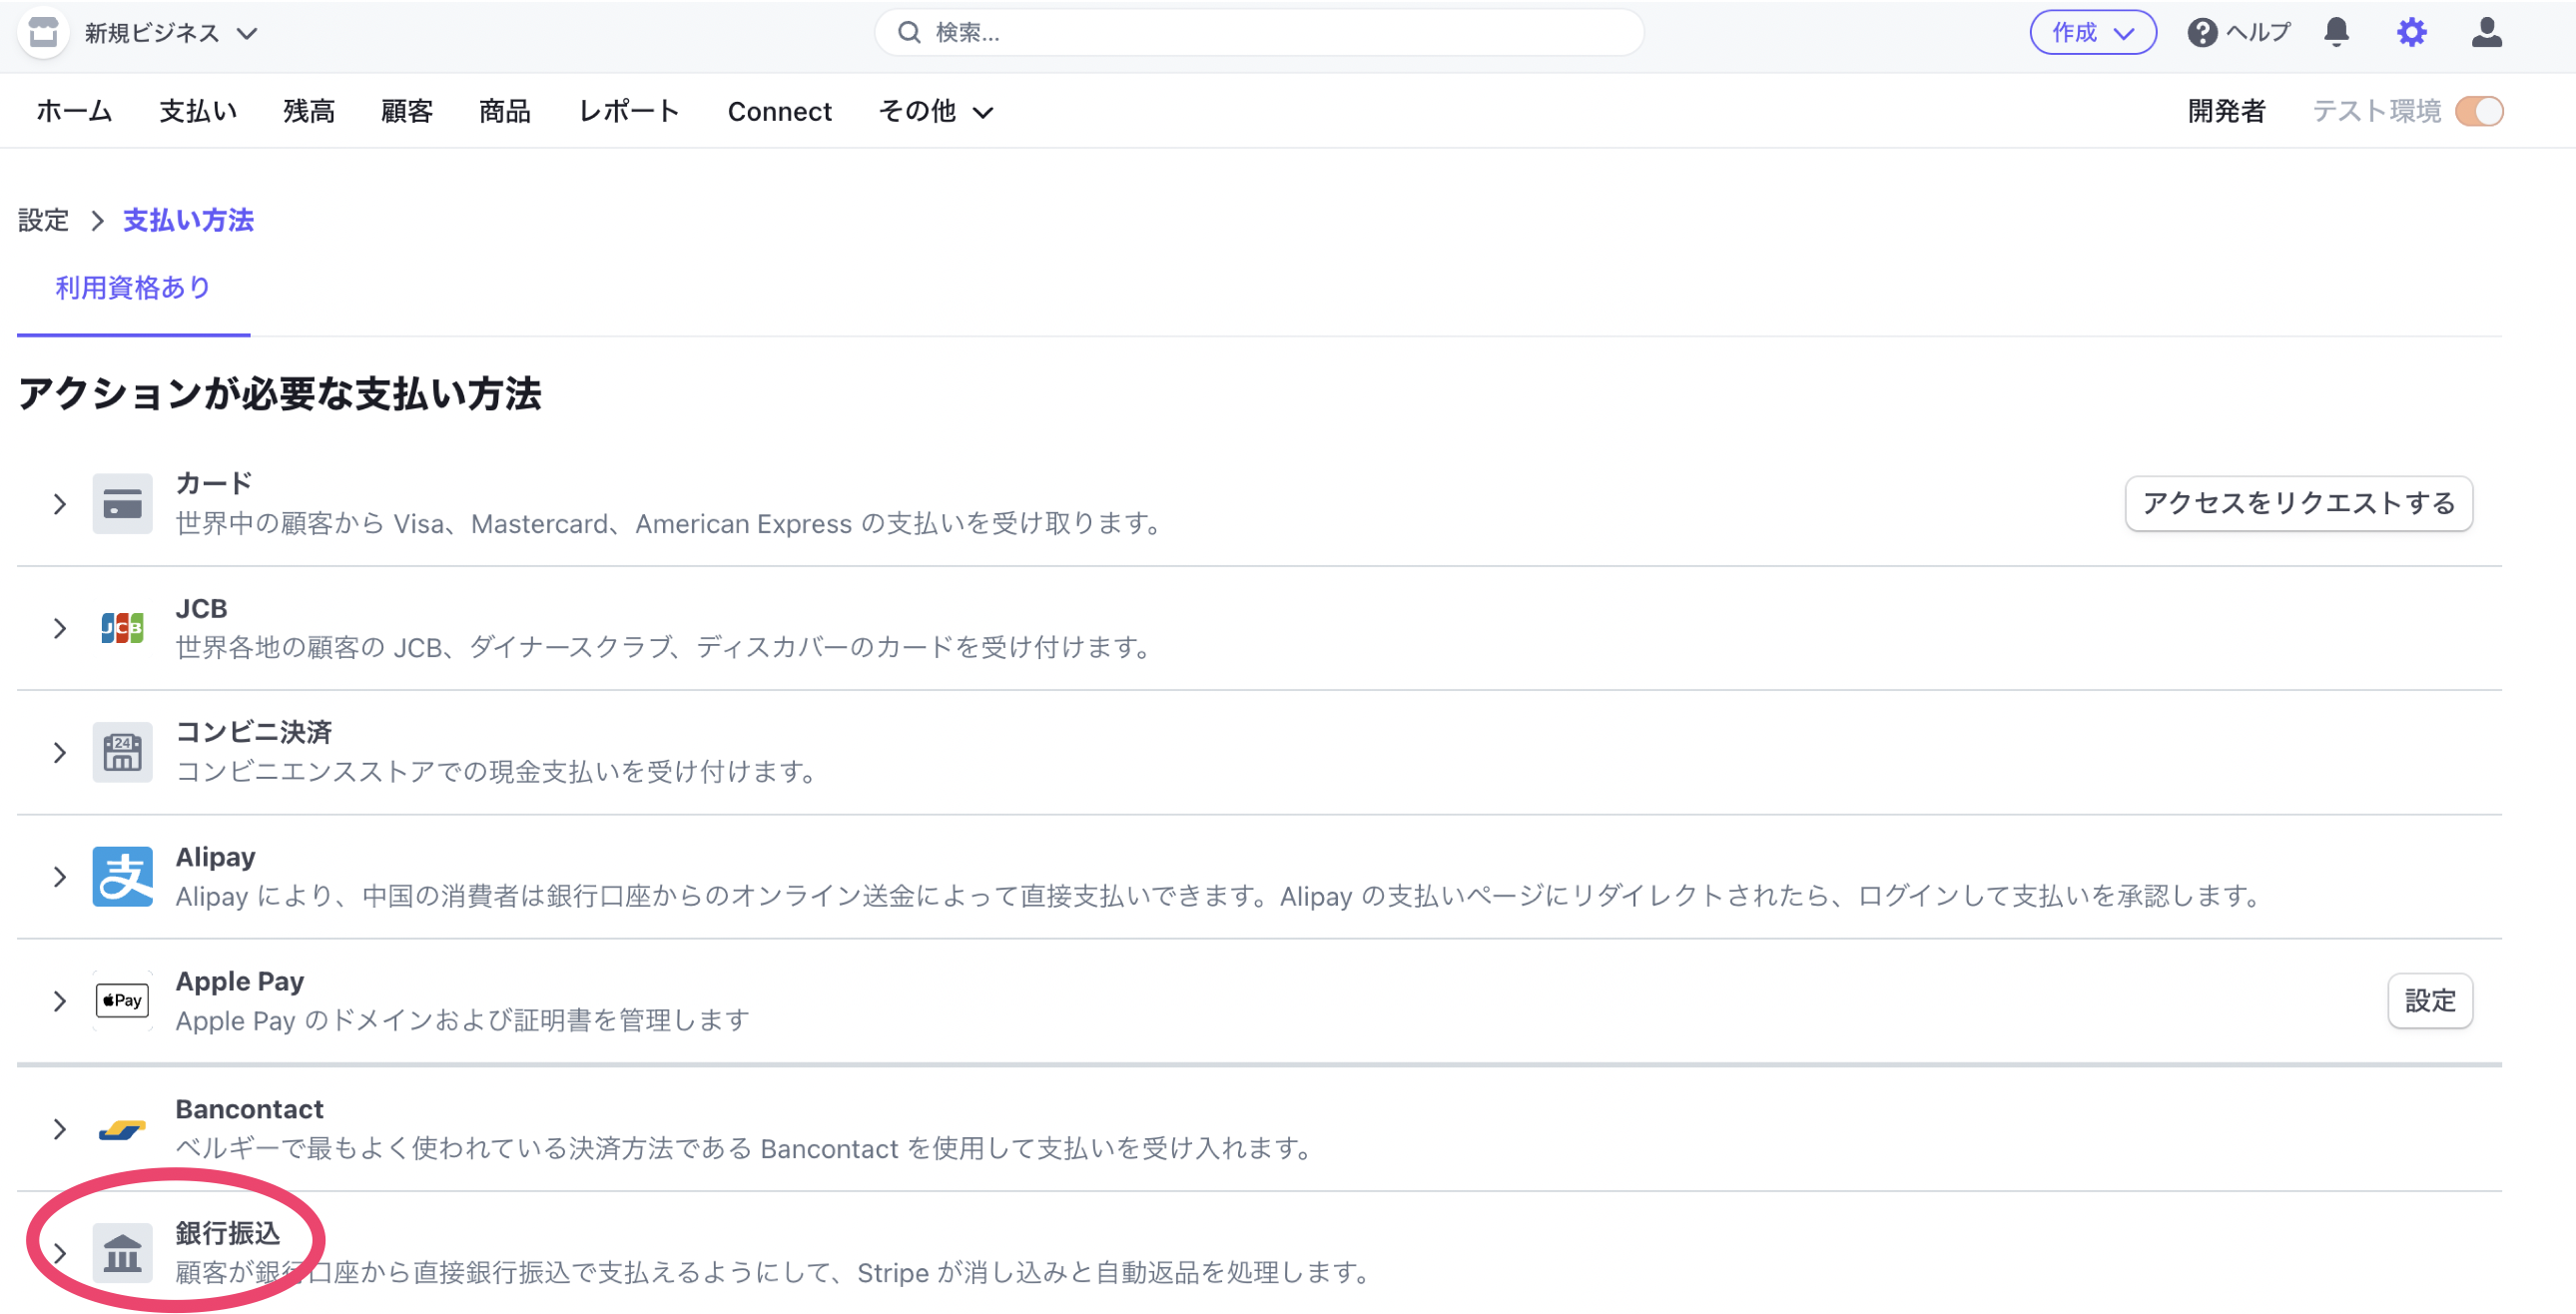Click the profile avatar icon
The height and width of the screenshot is (1314, 2576).
[2487, 32]
